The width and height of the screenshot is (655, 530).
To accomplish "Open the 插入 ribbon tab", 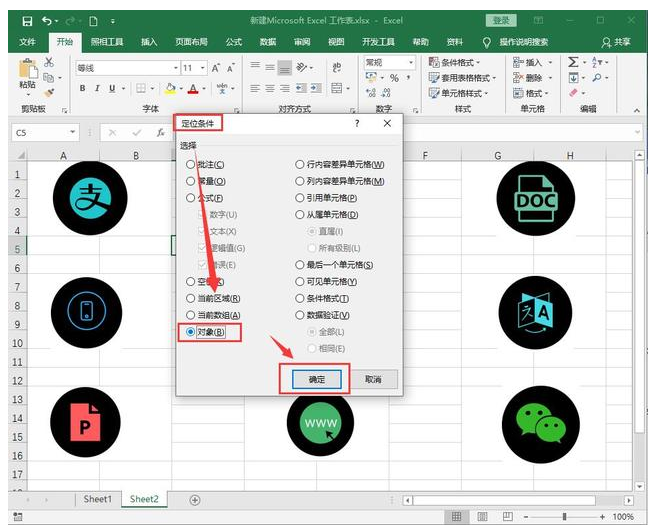I will (x=149, y=42).
